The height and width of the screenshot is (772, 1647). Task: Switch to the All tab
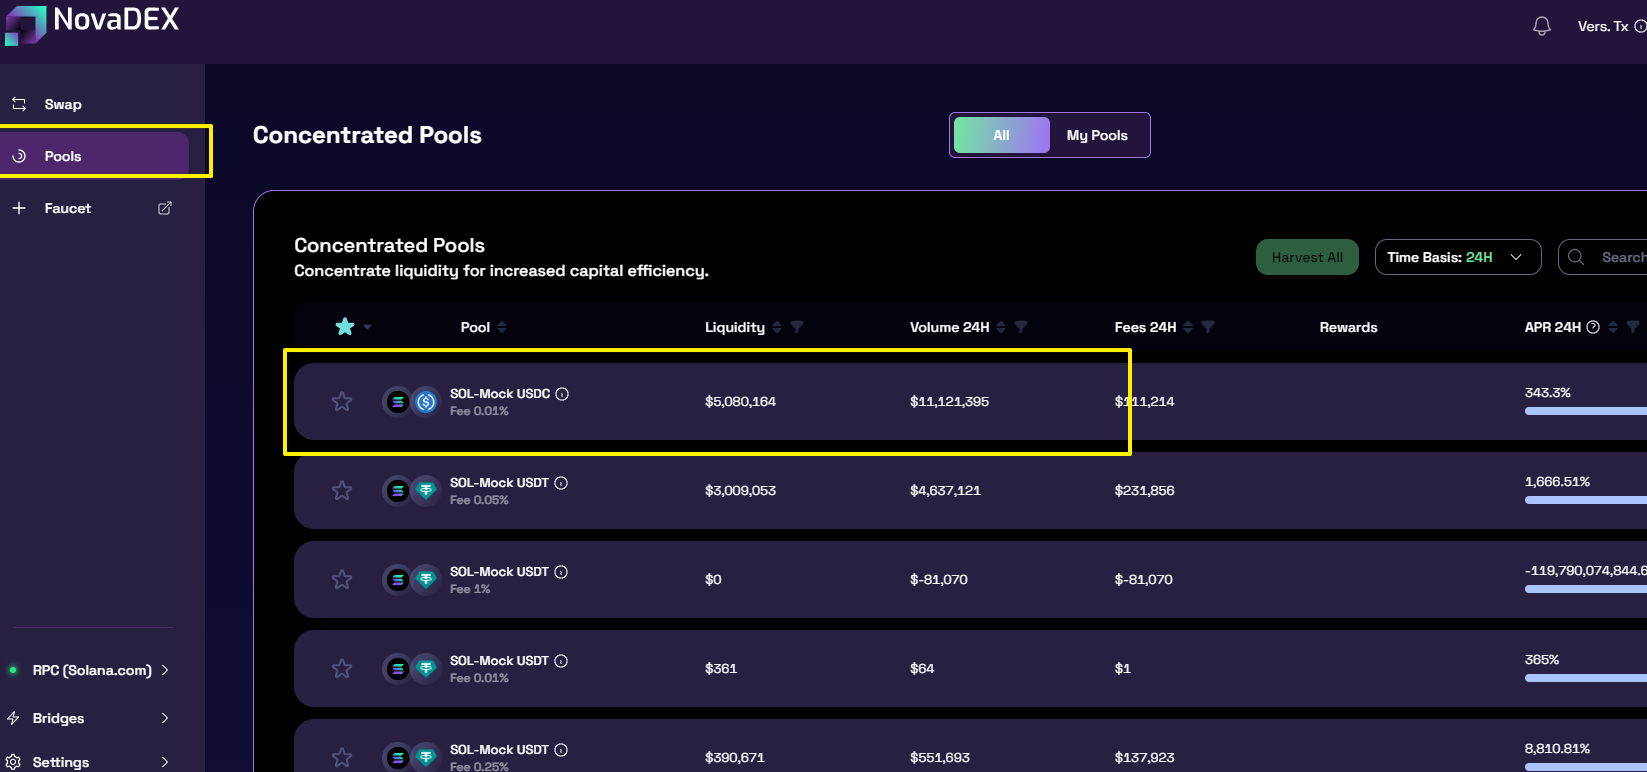point(1001,135)
